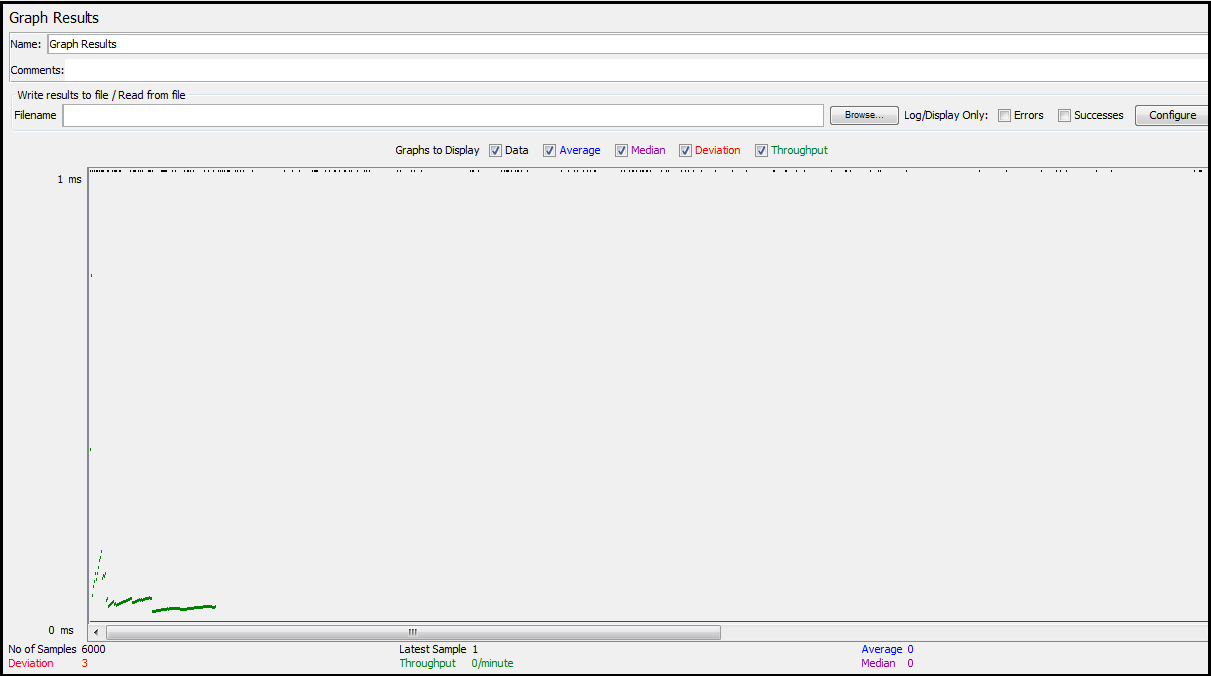Uncheck the Data graph checkbox

pos(495,150)
